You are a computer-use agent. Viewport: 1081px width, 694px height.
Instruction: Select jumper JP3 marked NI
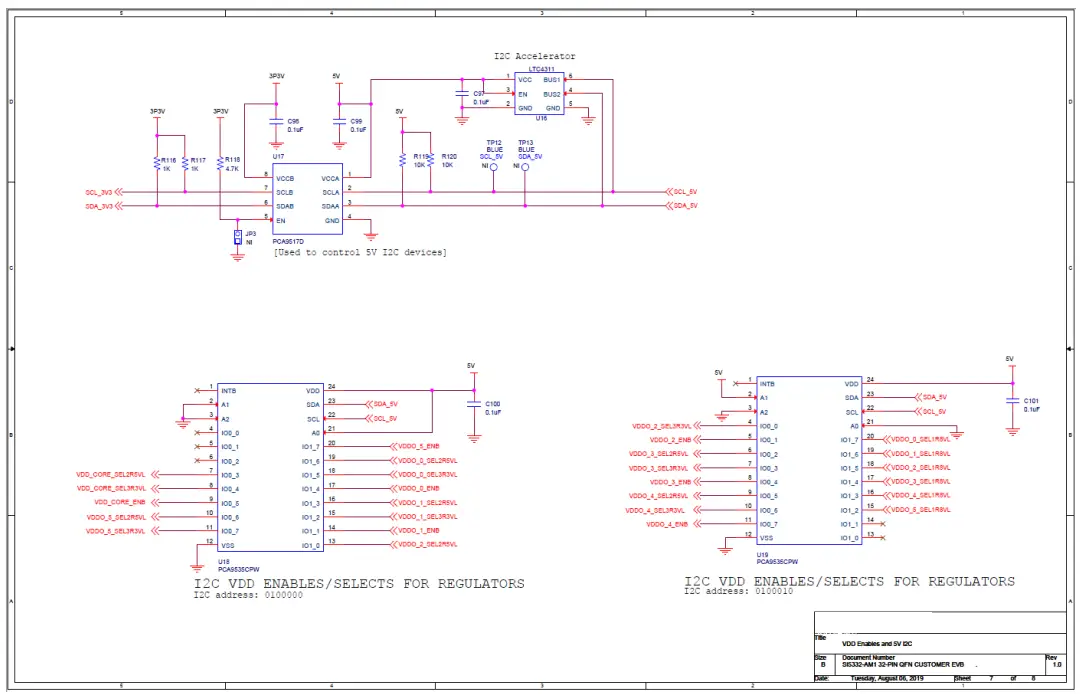pos(238,237)
